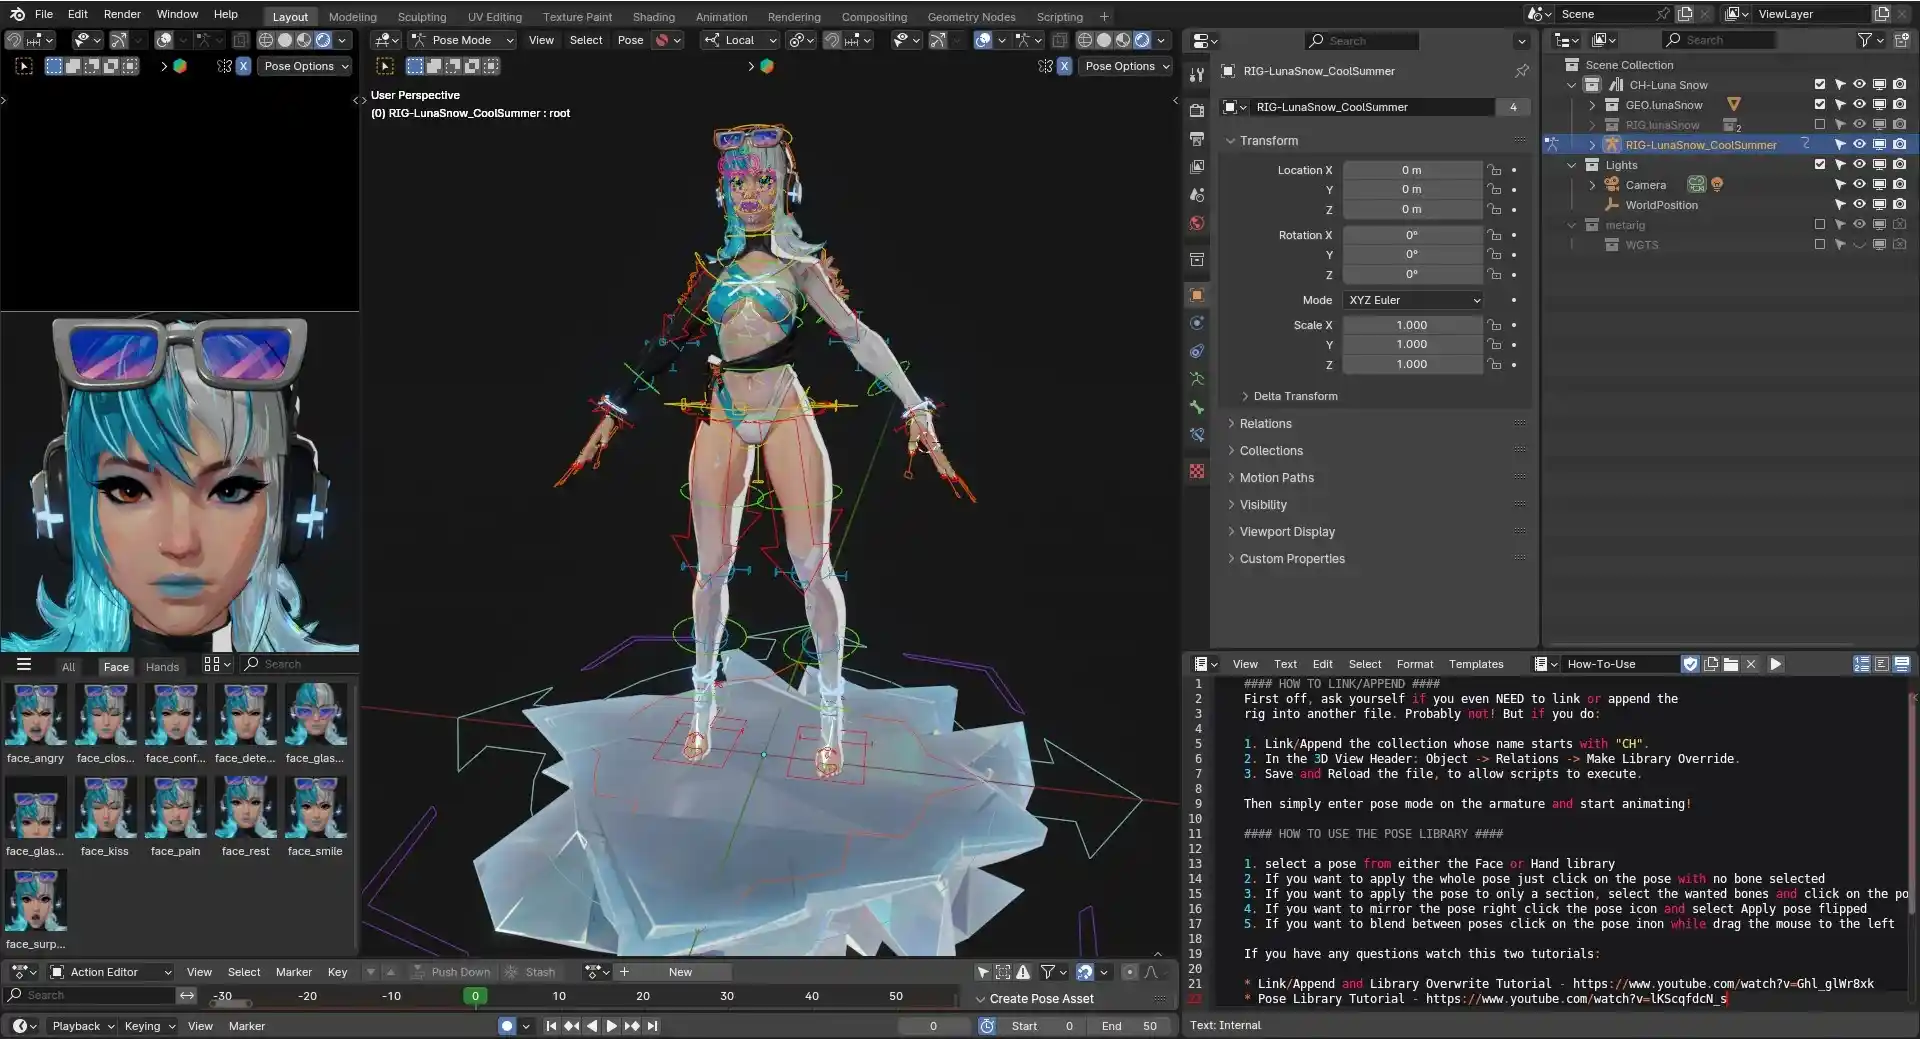The height and width of the screenshot is (1039, 1920).
Task: Switch viewport to rendered shading mode
Action: tap(1143, 40)
